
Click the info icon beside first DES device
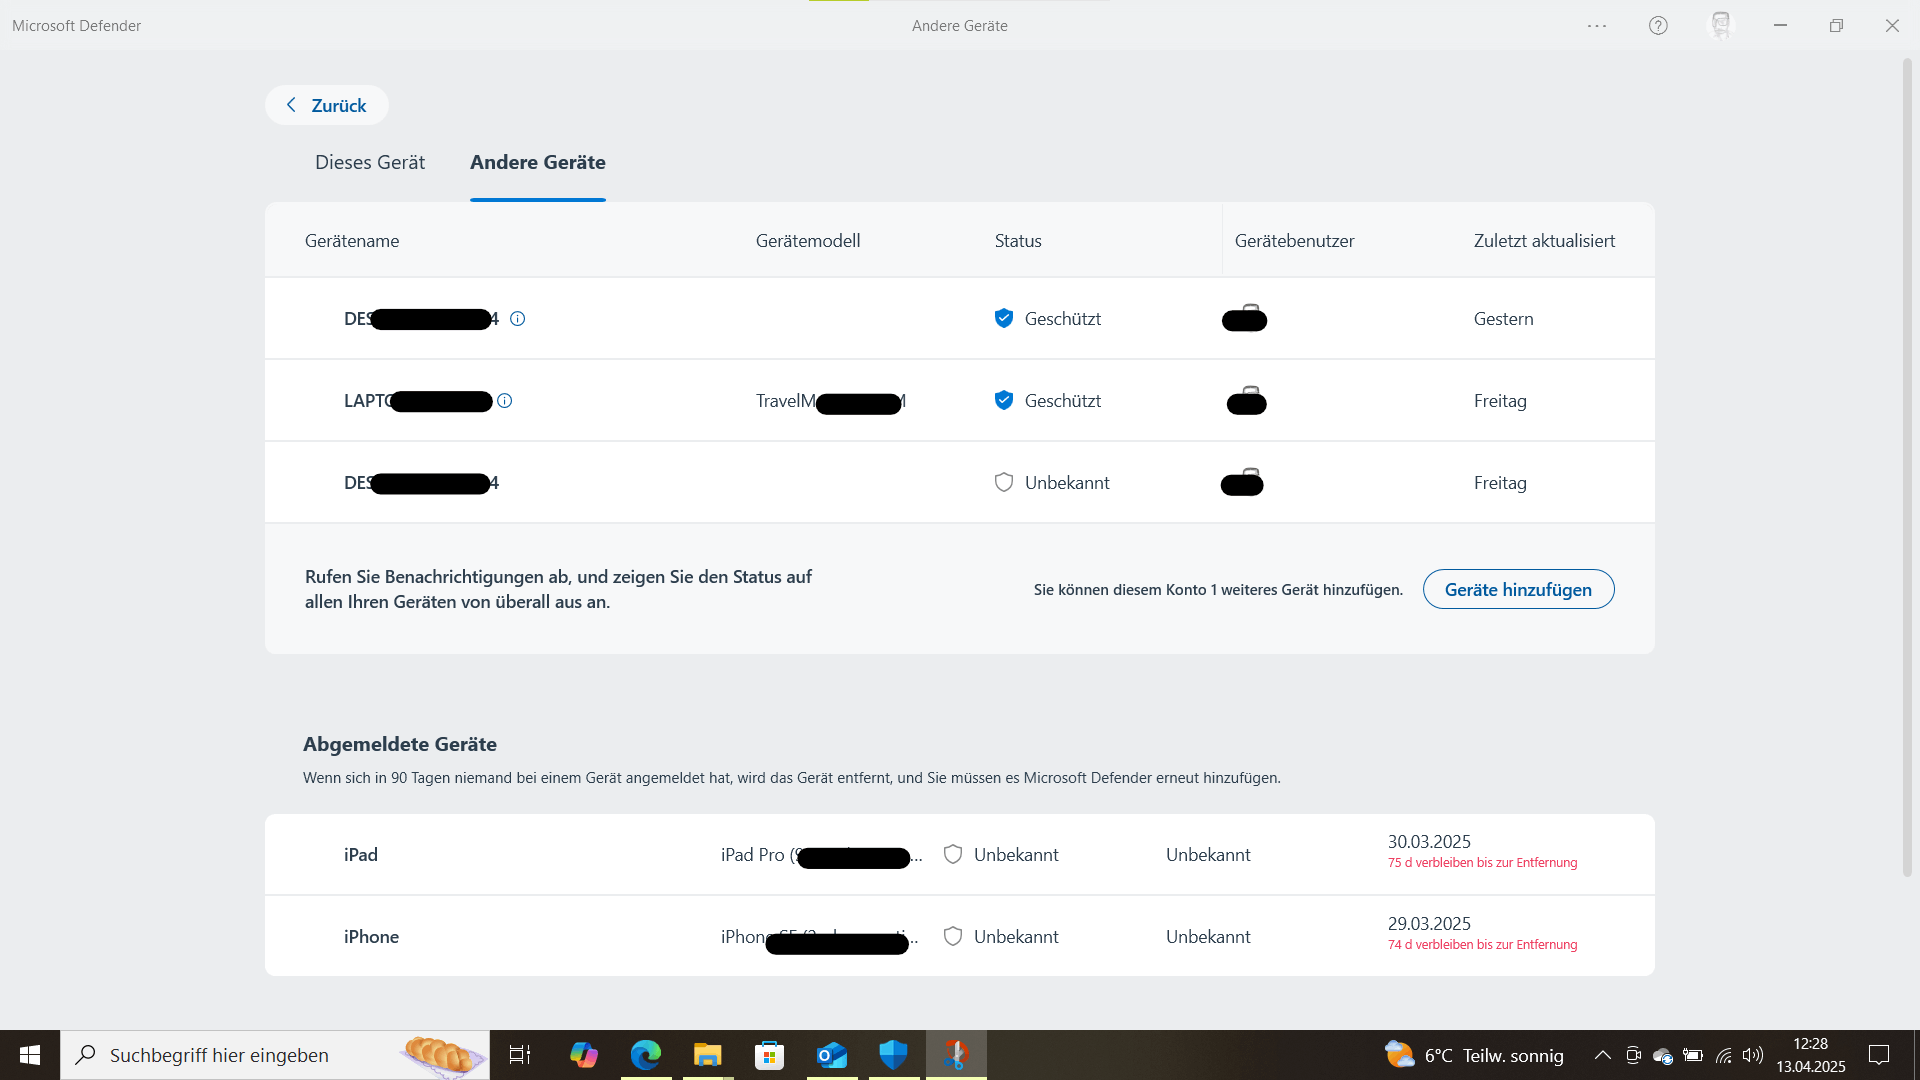pos(517,319)
